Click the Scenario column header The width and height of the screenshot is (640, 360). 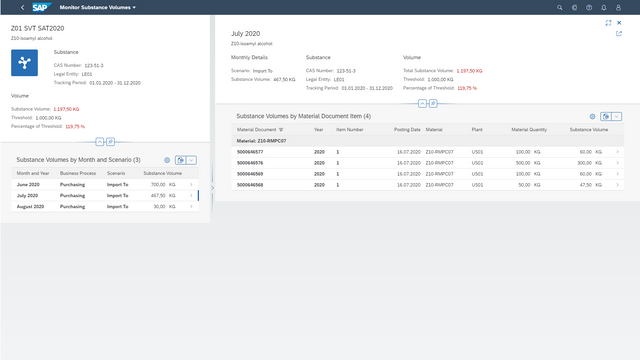(116, 173)
